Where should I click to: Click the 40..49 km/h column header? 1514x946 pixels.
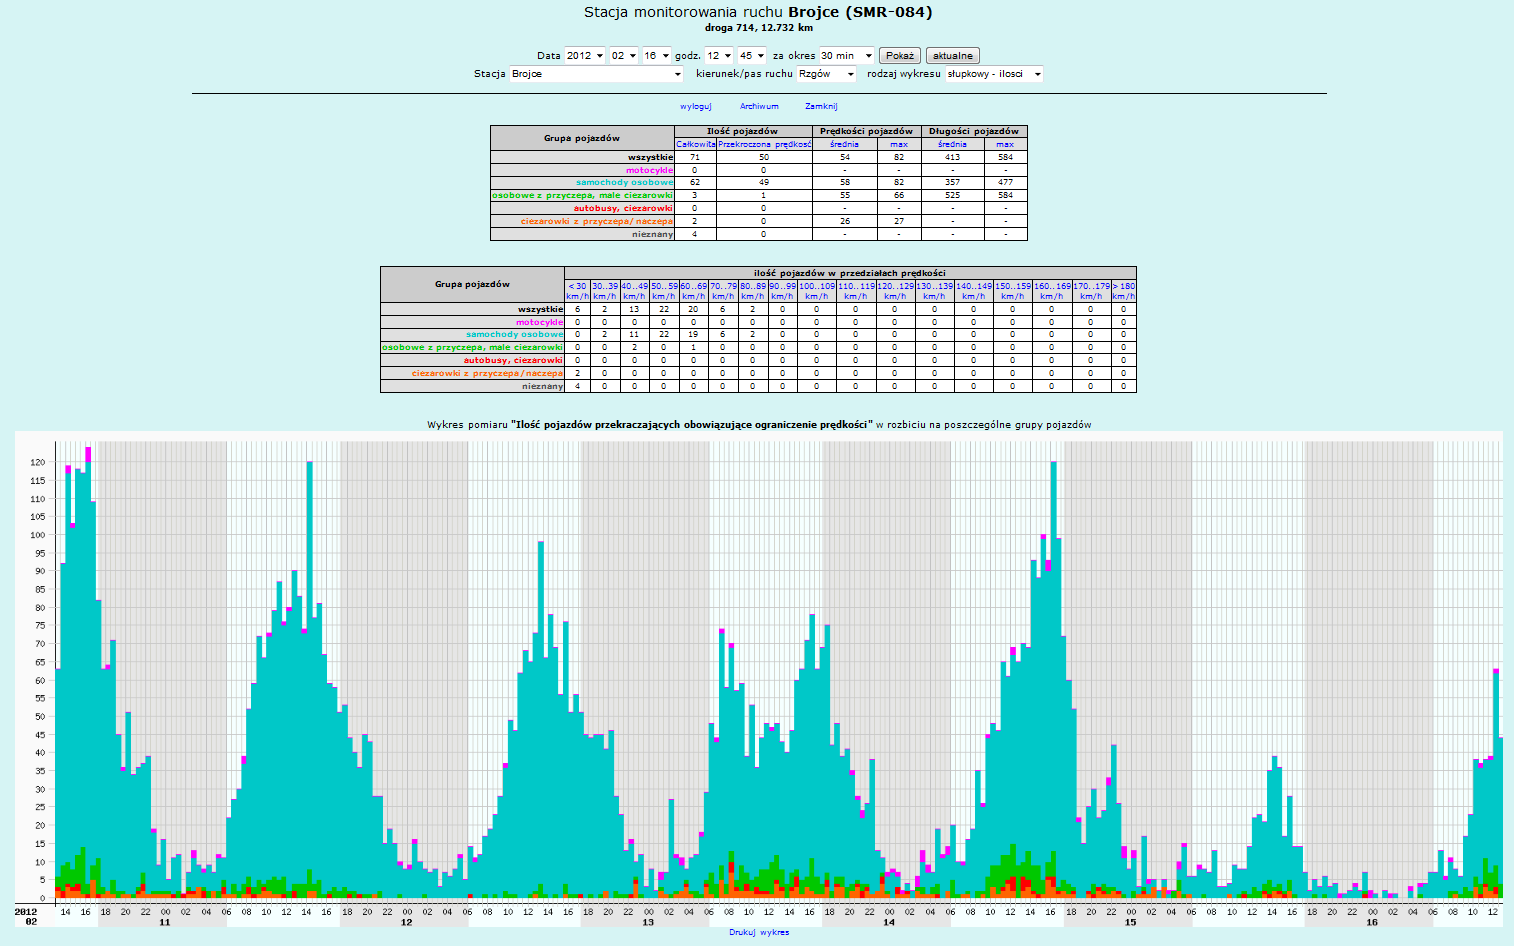point(634,291)
